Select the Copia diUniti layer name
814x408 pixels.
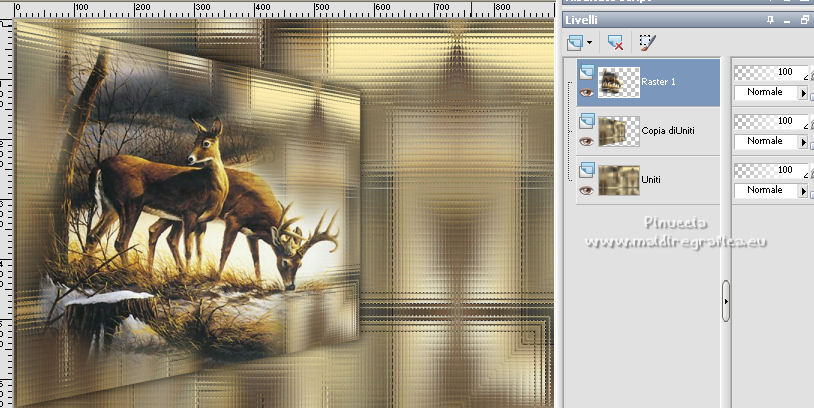pyautogui.click(x=668, y=131)
